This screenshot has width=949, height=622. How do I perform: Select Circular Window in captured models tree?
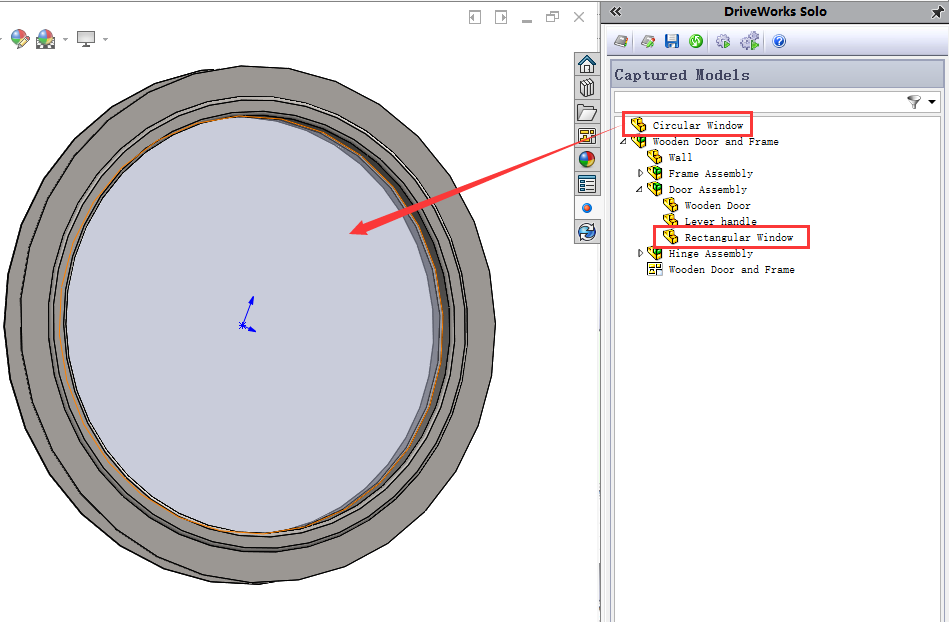[697, 125]
